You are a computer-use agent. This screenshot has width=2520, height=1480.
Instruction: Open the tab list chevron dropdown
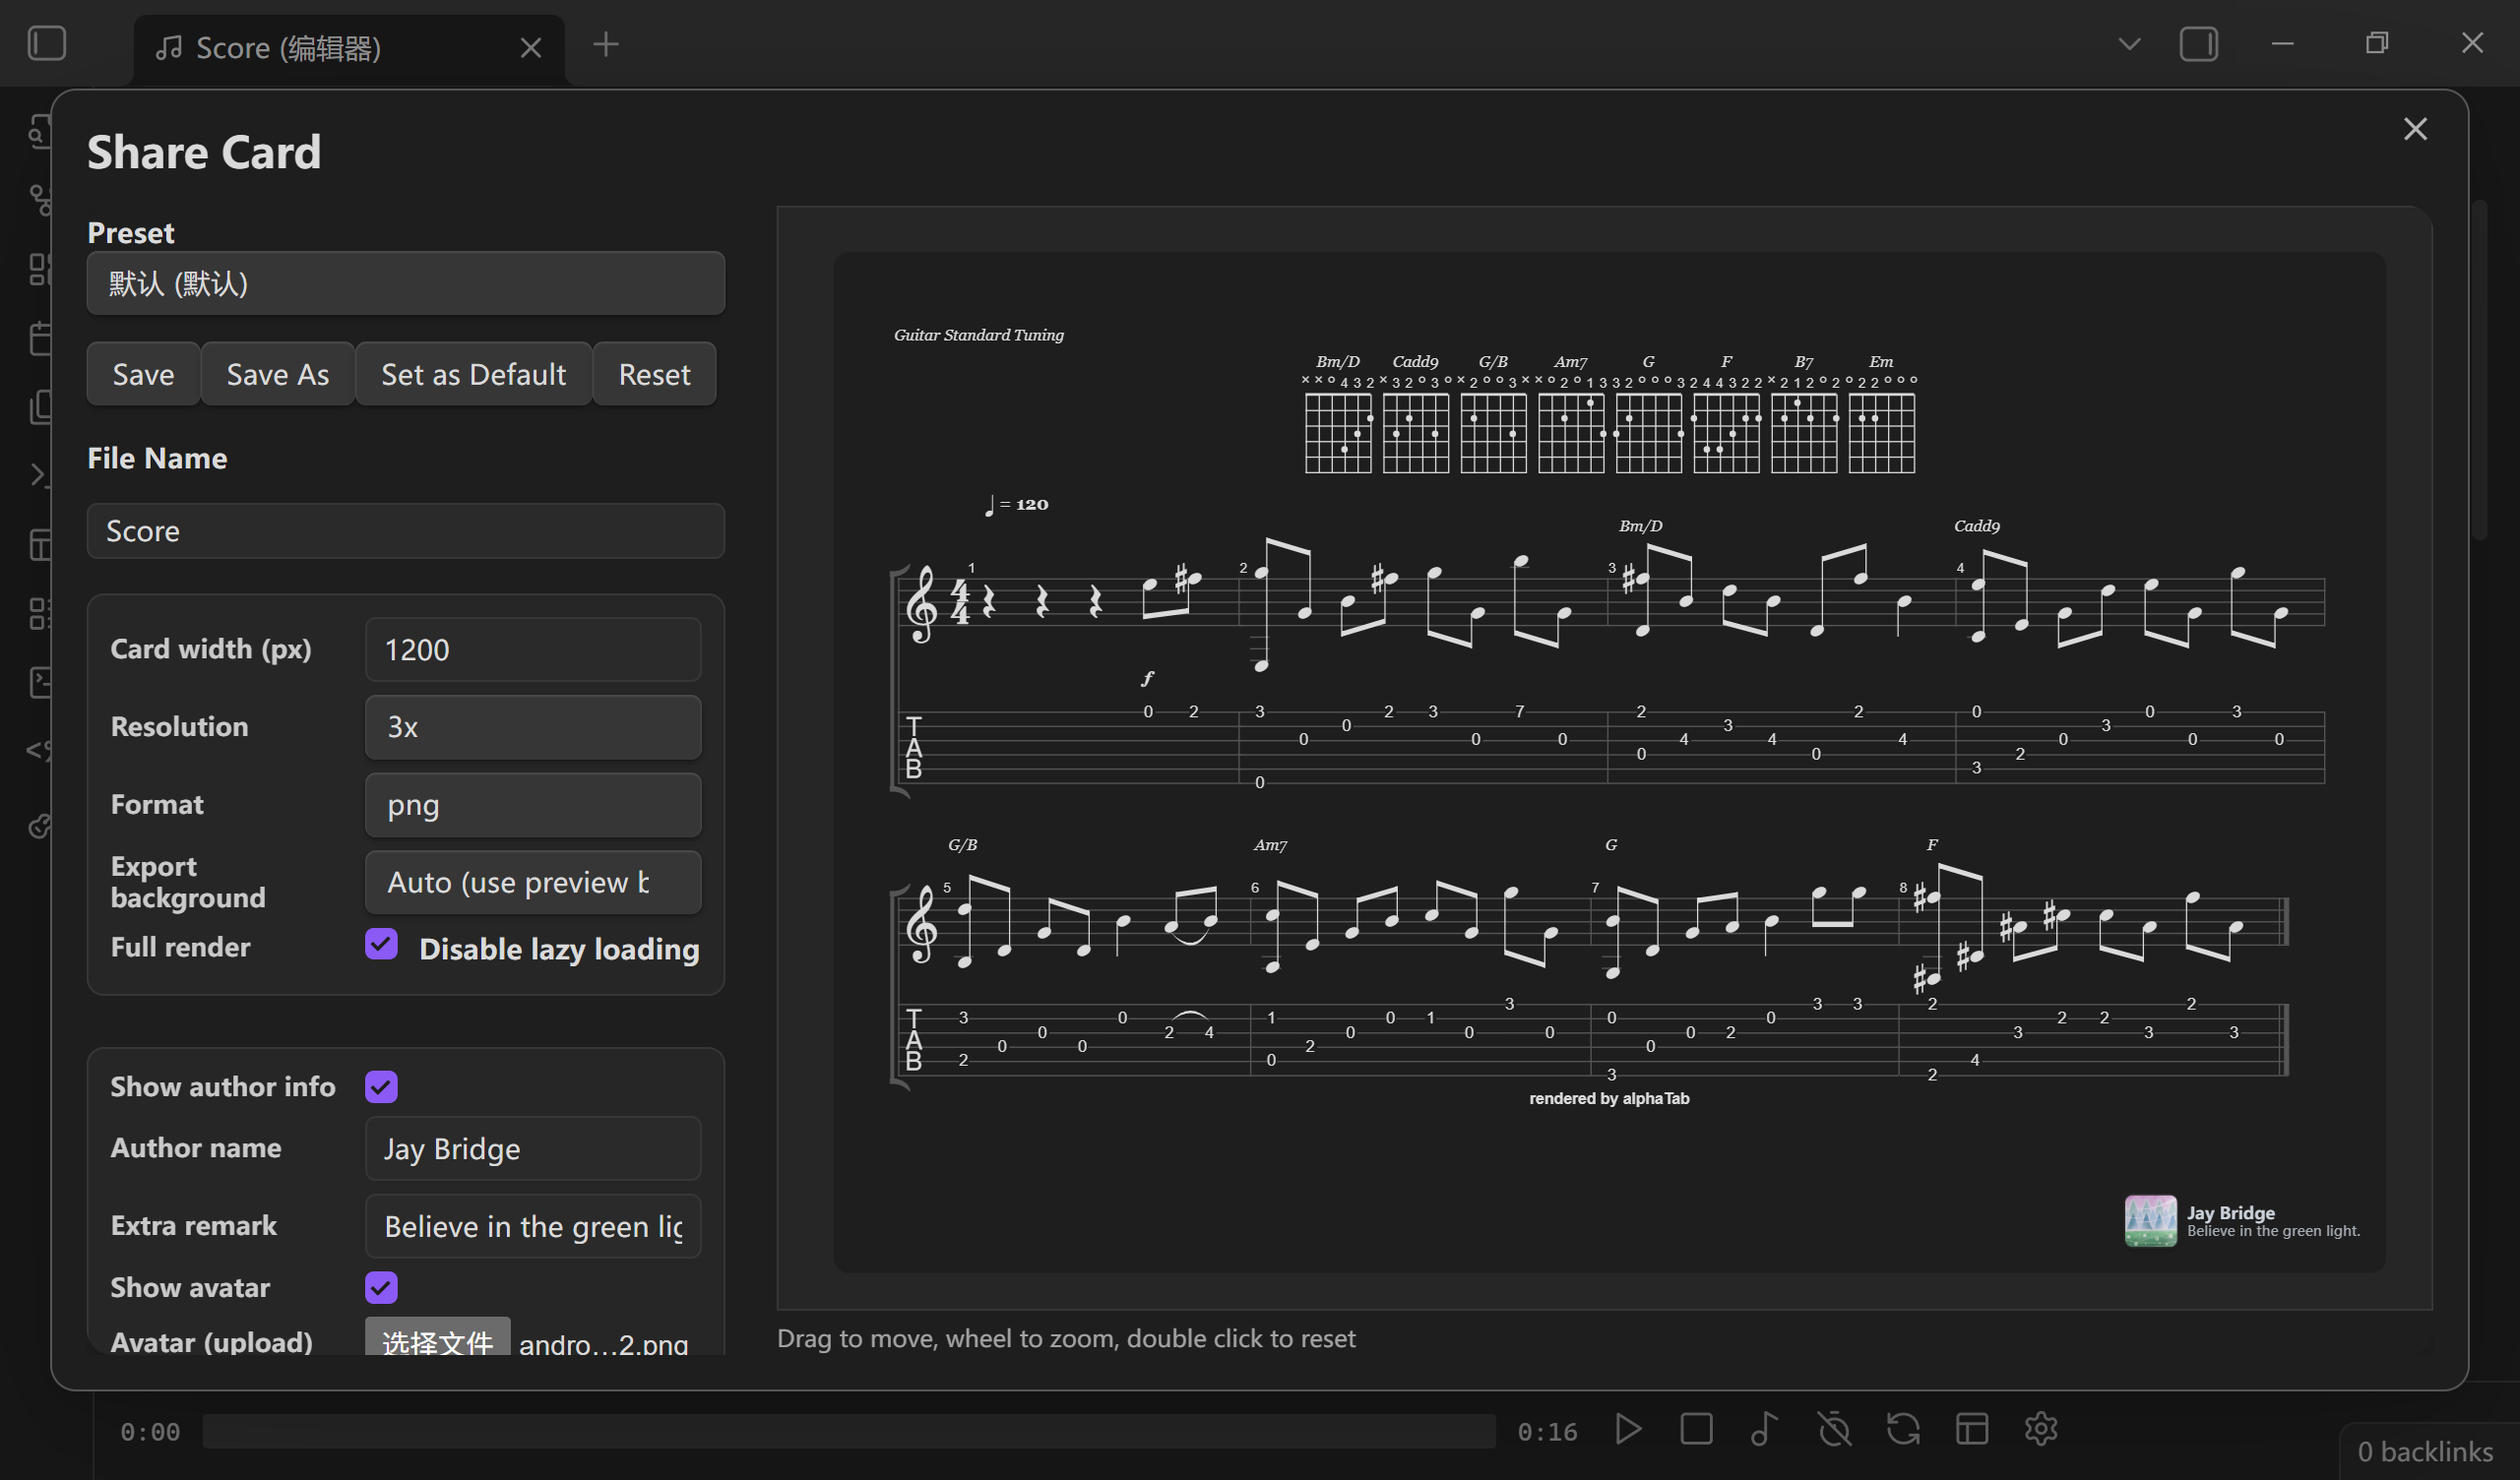(2129, 44)
